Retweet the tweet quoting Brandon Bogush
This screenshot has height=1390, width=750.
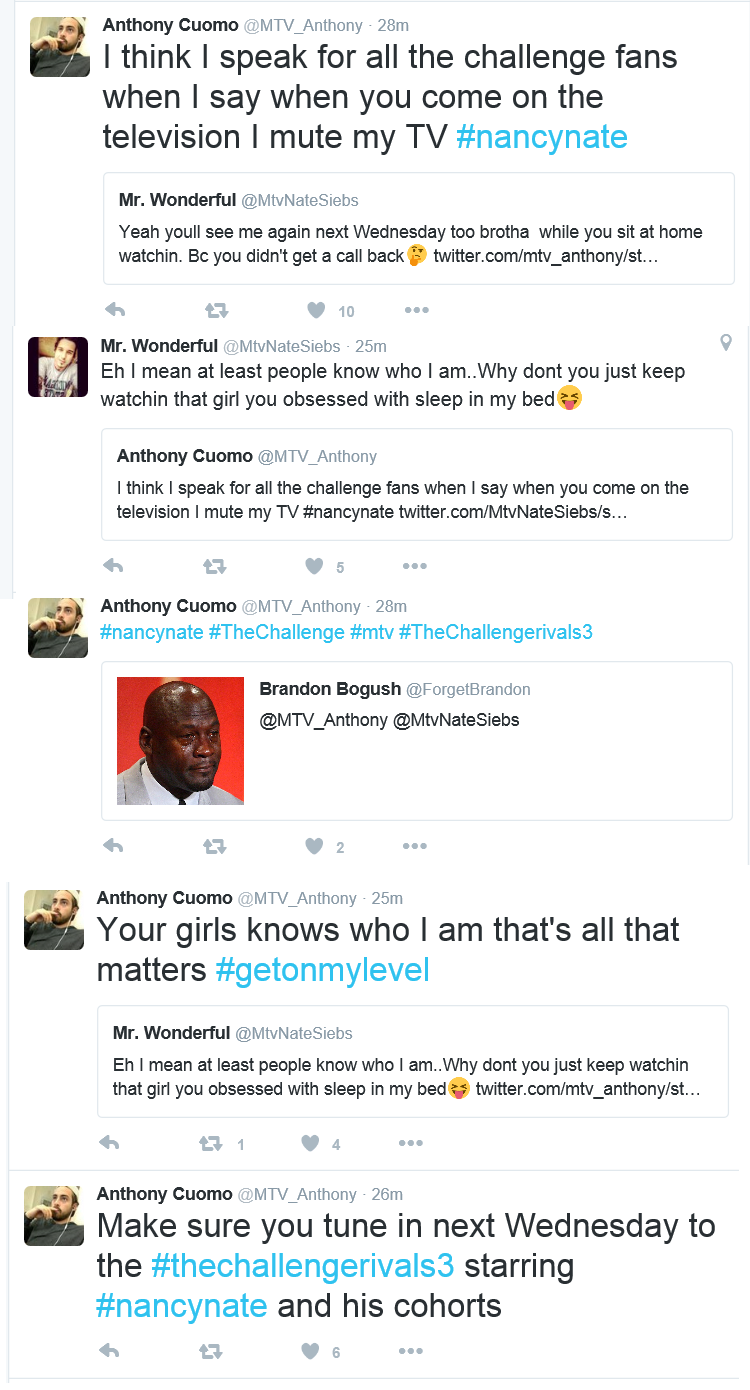(x=214, y=846)
